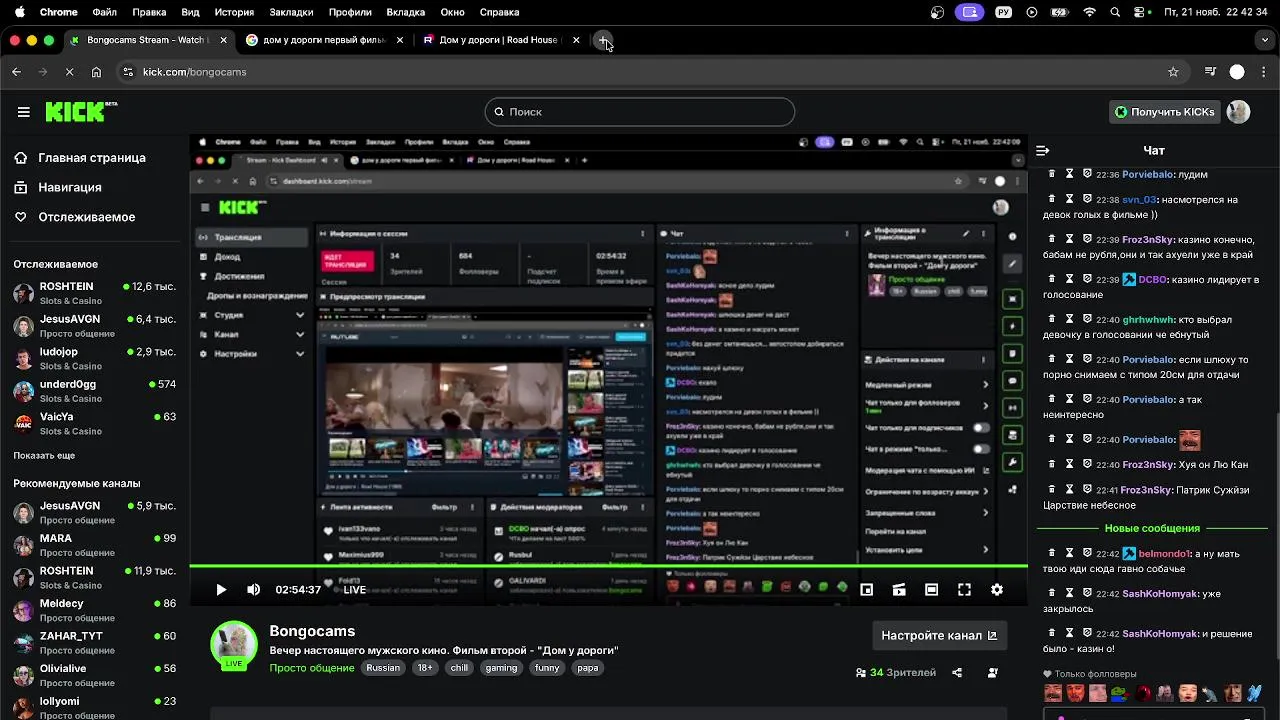The image size is (1280, 720).
Task: Open the ludojop channel
Action: click(95, 359)
